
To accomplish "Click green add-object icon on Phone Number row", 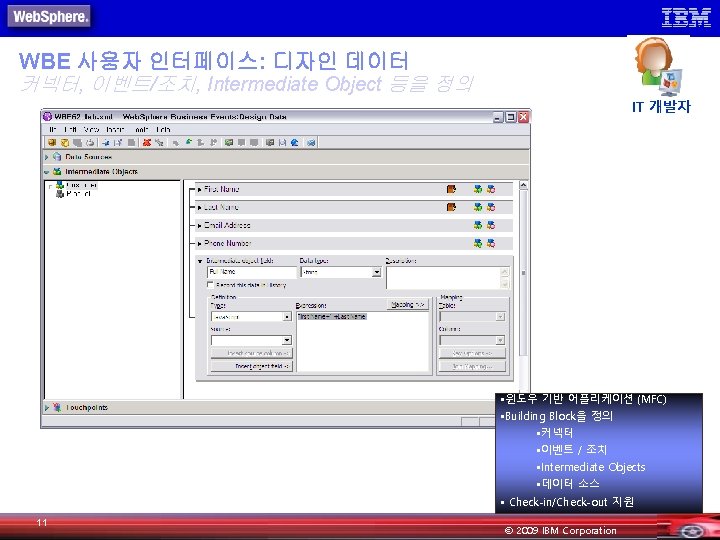I will (x=478, y=243).
